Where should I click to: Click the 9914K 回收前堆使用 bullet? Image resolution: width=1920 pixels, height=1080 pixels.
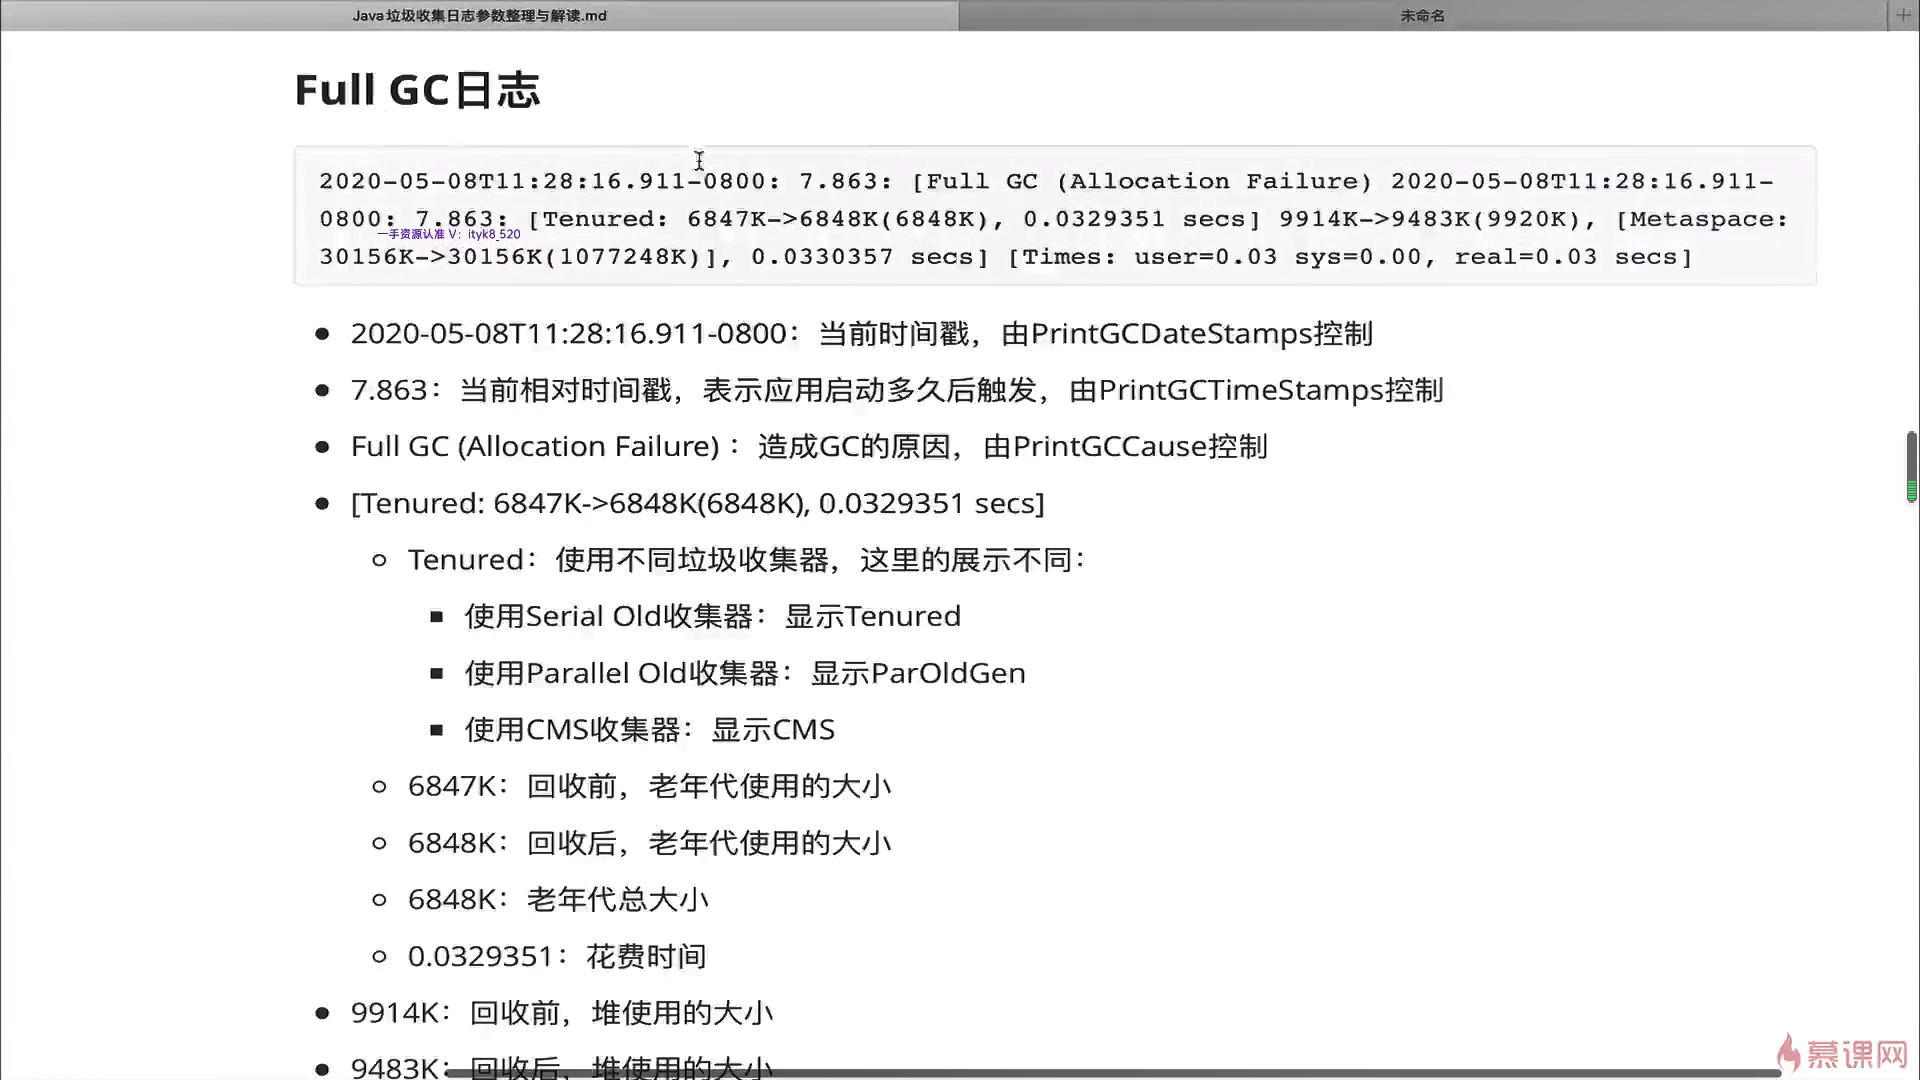tap(561, 1013)
